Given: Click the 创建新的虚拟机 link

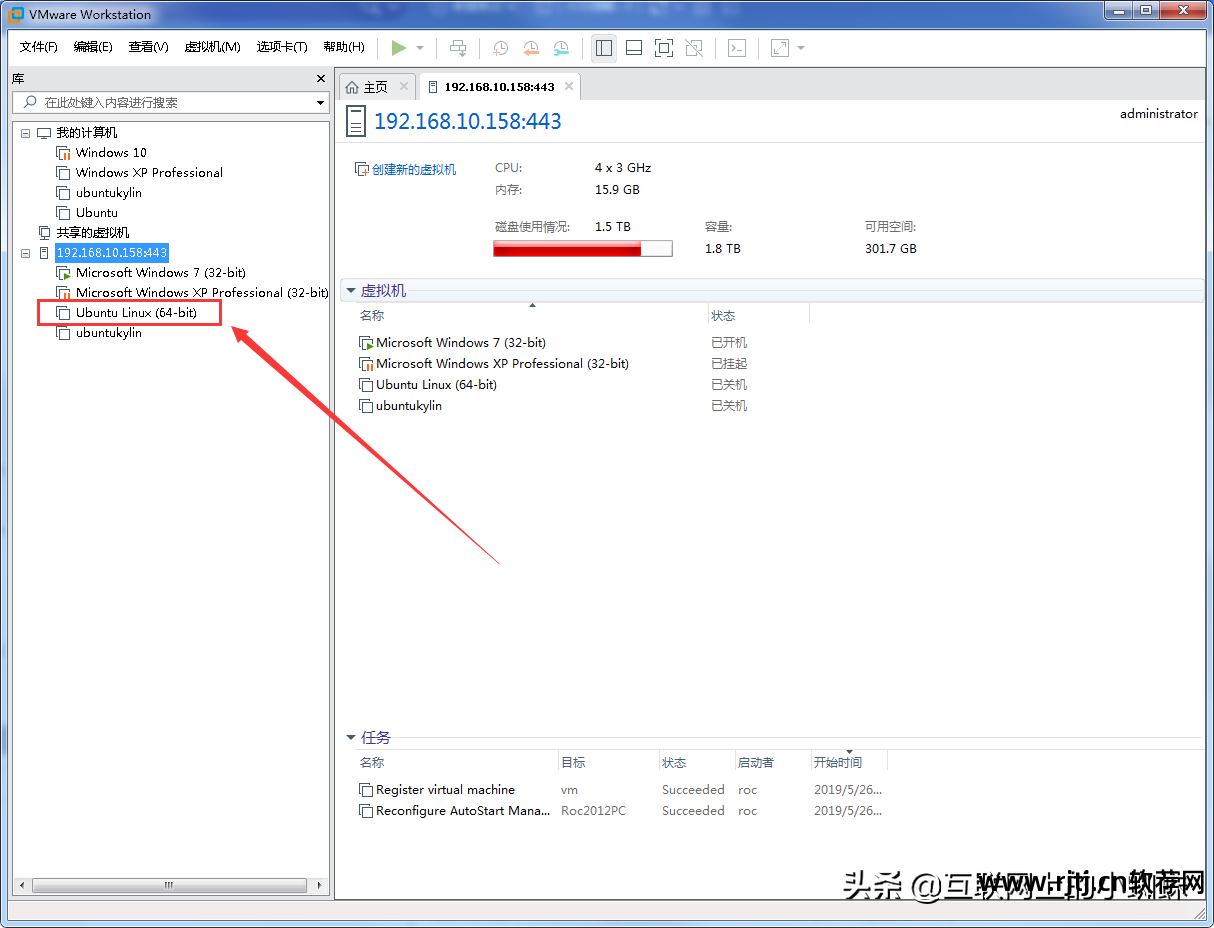Looking at the screenshot, I should 406,170.
